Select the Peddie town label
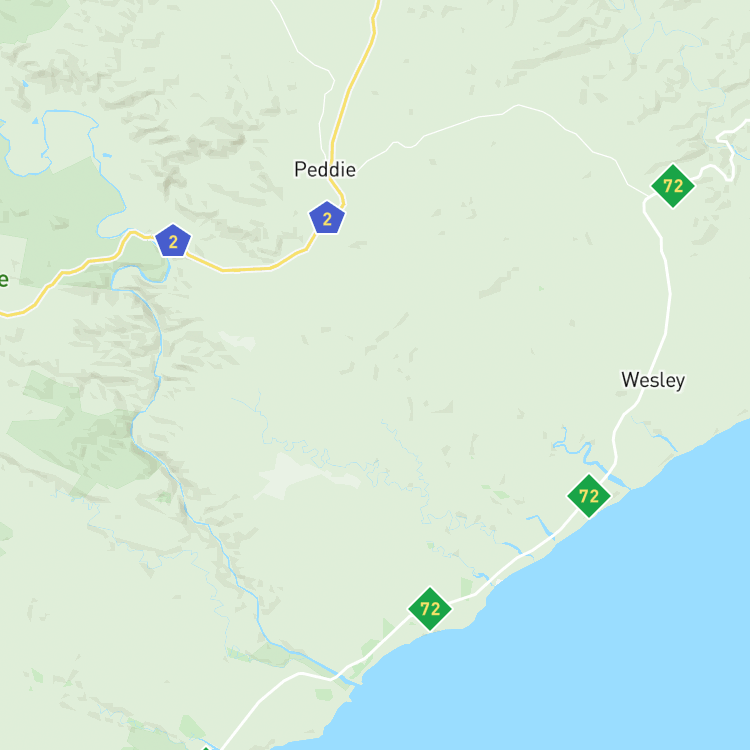The width and height of the screenshot is (750, 750). [325, 169]
